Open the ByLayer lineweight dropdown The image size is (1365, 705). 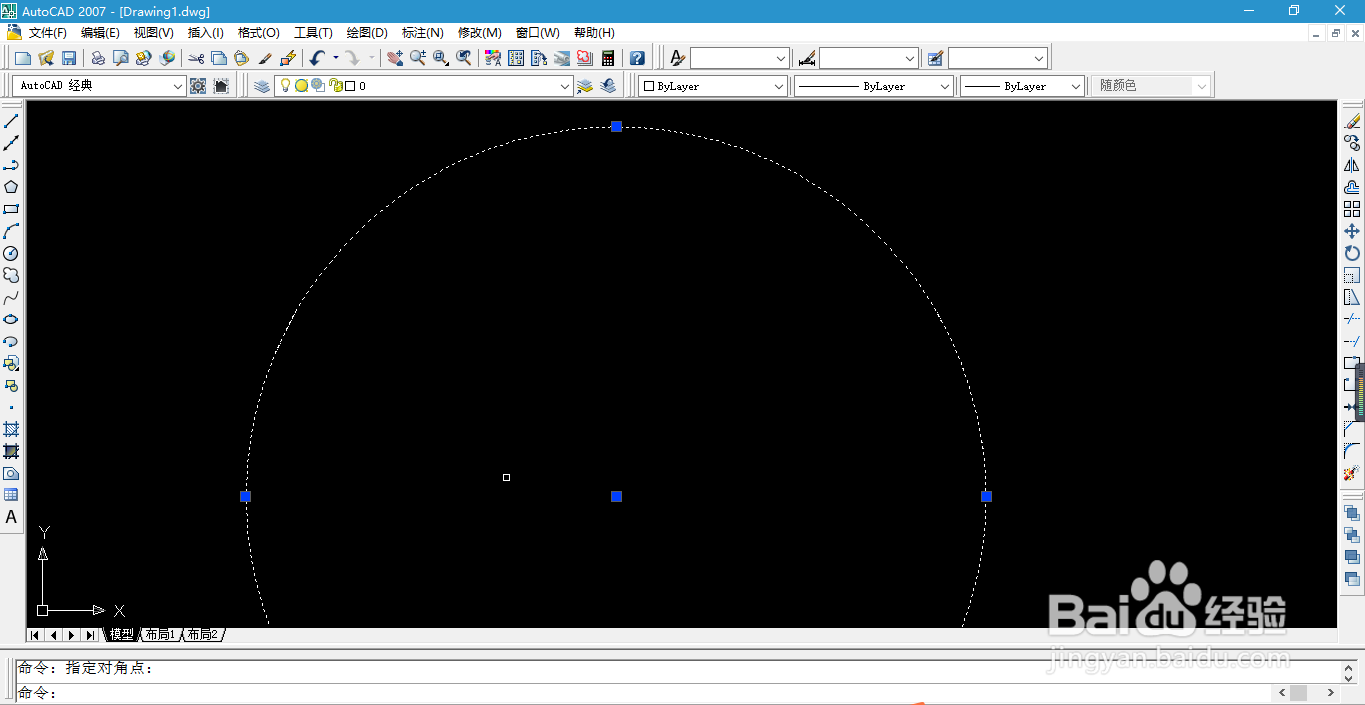click(1023, 86)
